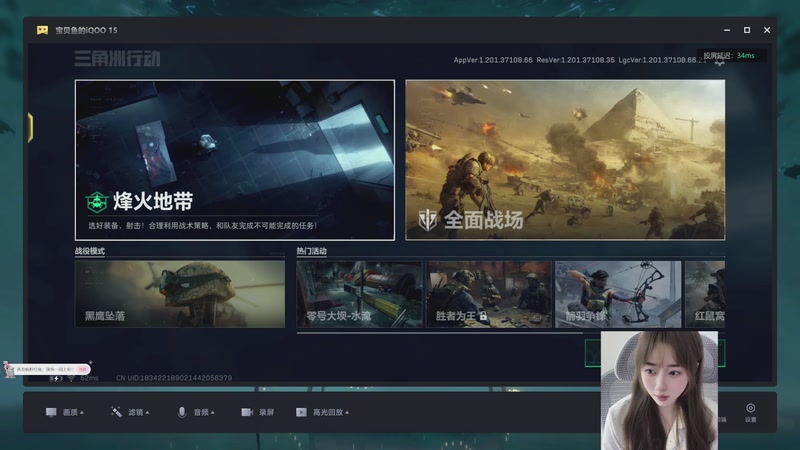Image resolution: width=800 pixels, height=450 pixels.
Task: Open the 烽火地带 game mode card
Action: click(x=235, y=160)
